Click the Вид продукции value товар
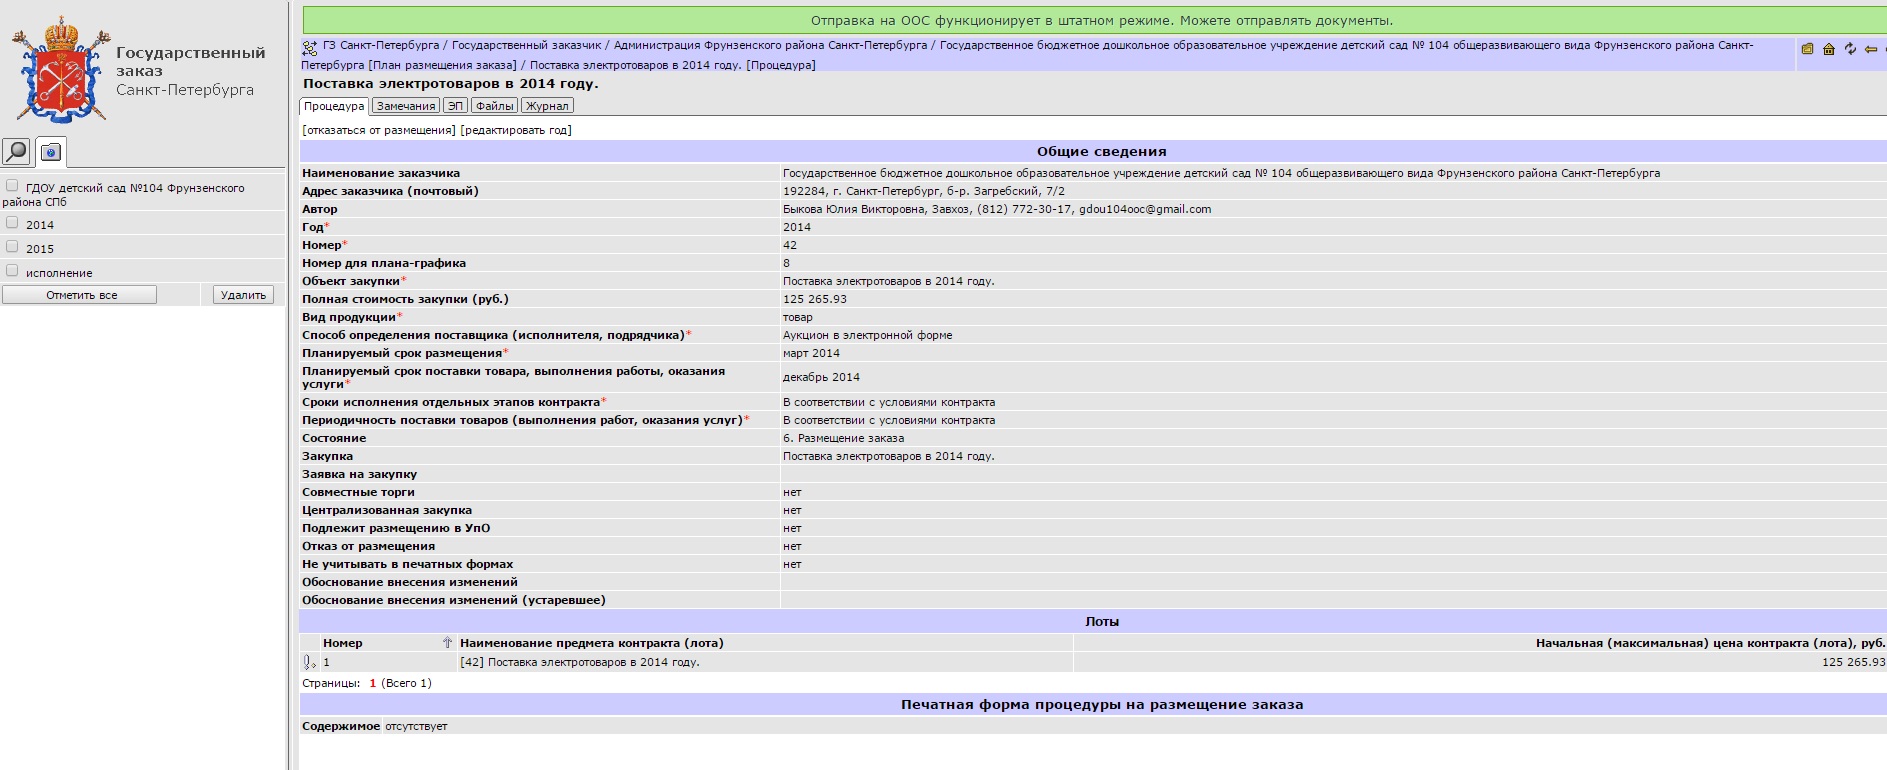This screenshot has height=770, width=1887. point(798,317)
